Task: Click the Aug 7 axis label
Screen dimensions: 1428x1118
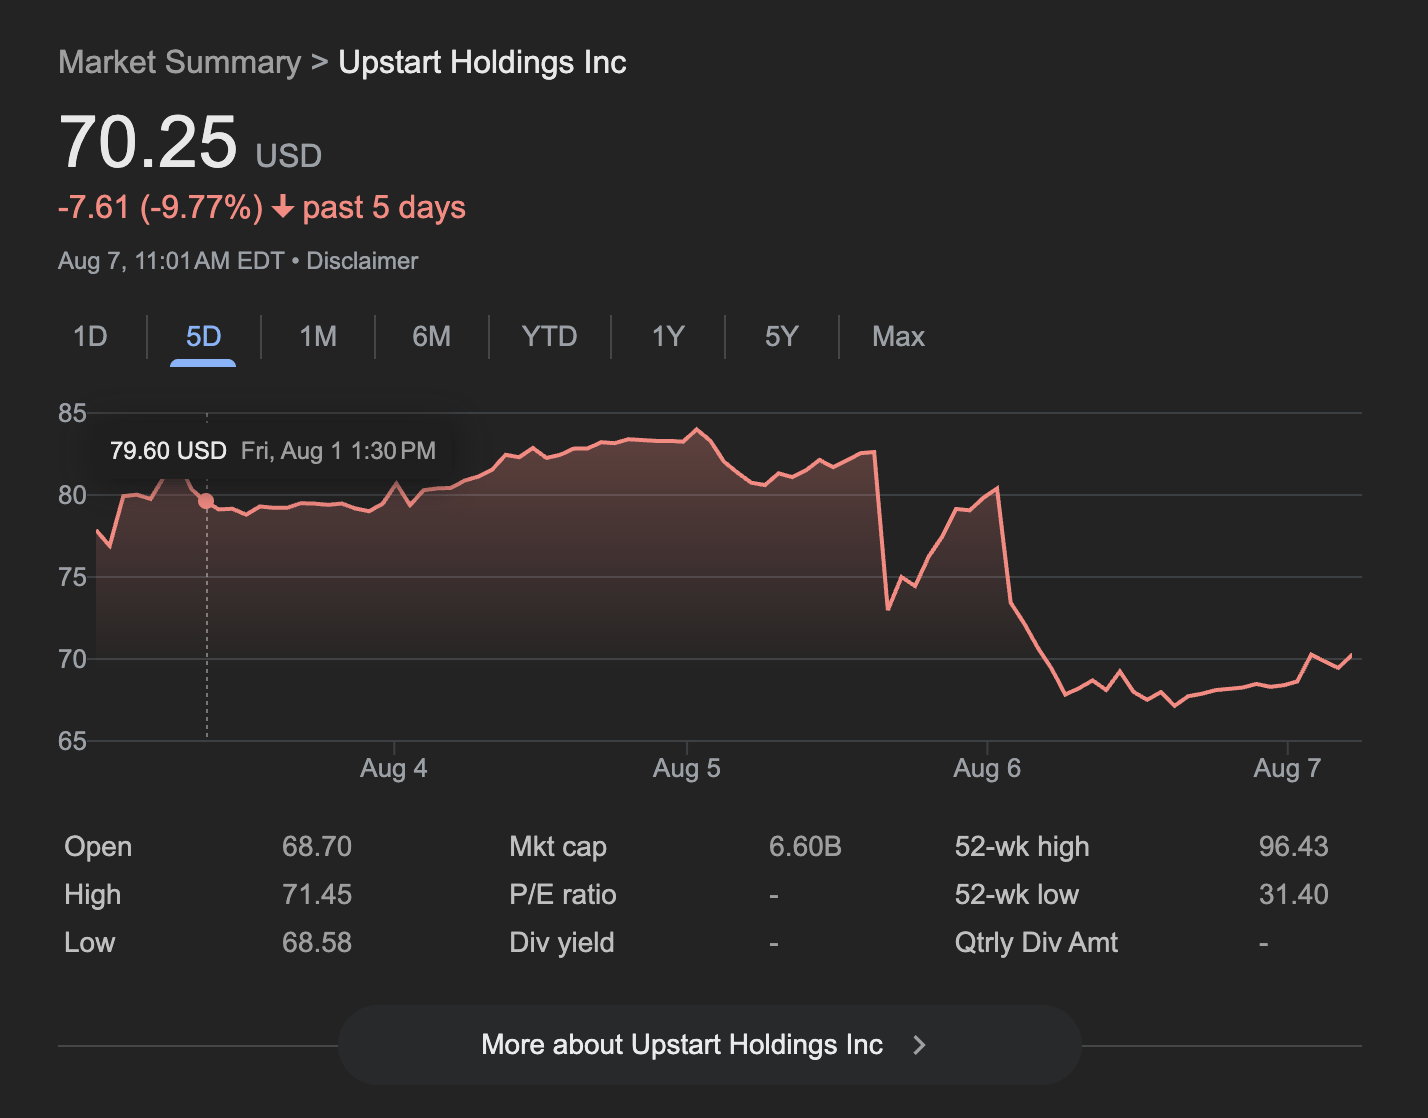Action: (1287, 768)
